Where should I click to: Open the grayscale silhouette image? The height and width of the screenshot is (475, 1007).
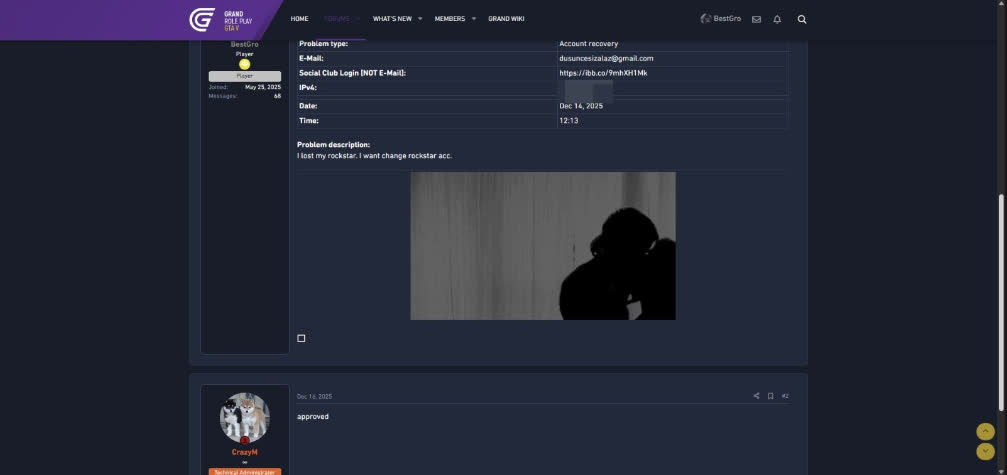(x=542, y=246)
